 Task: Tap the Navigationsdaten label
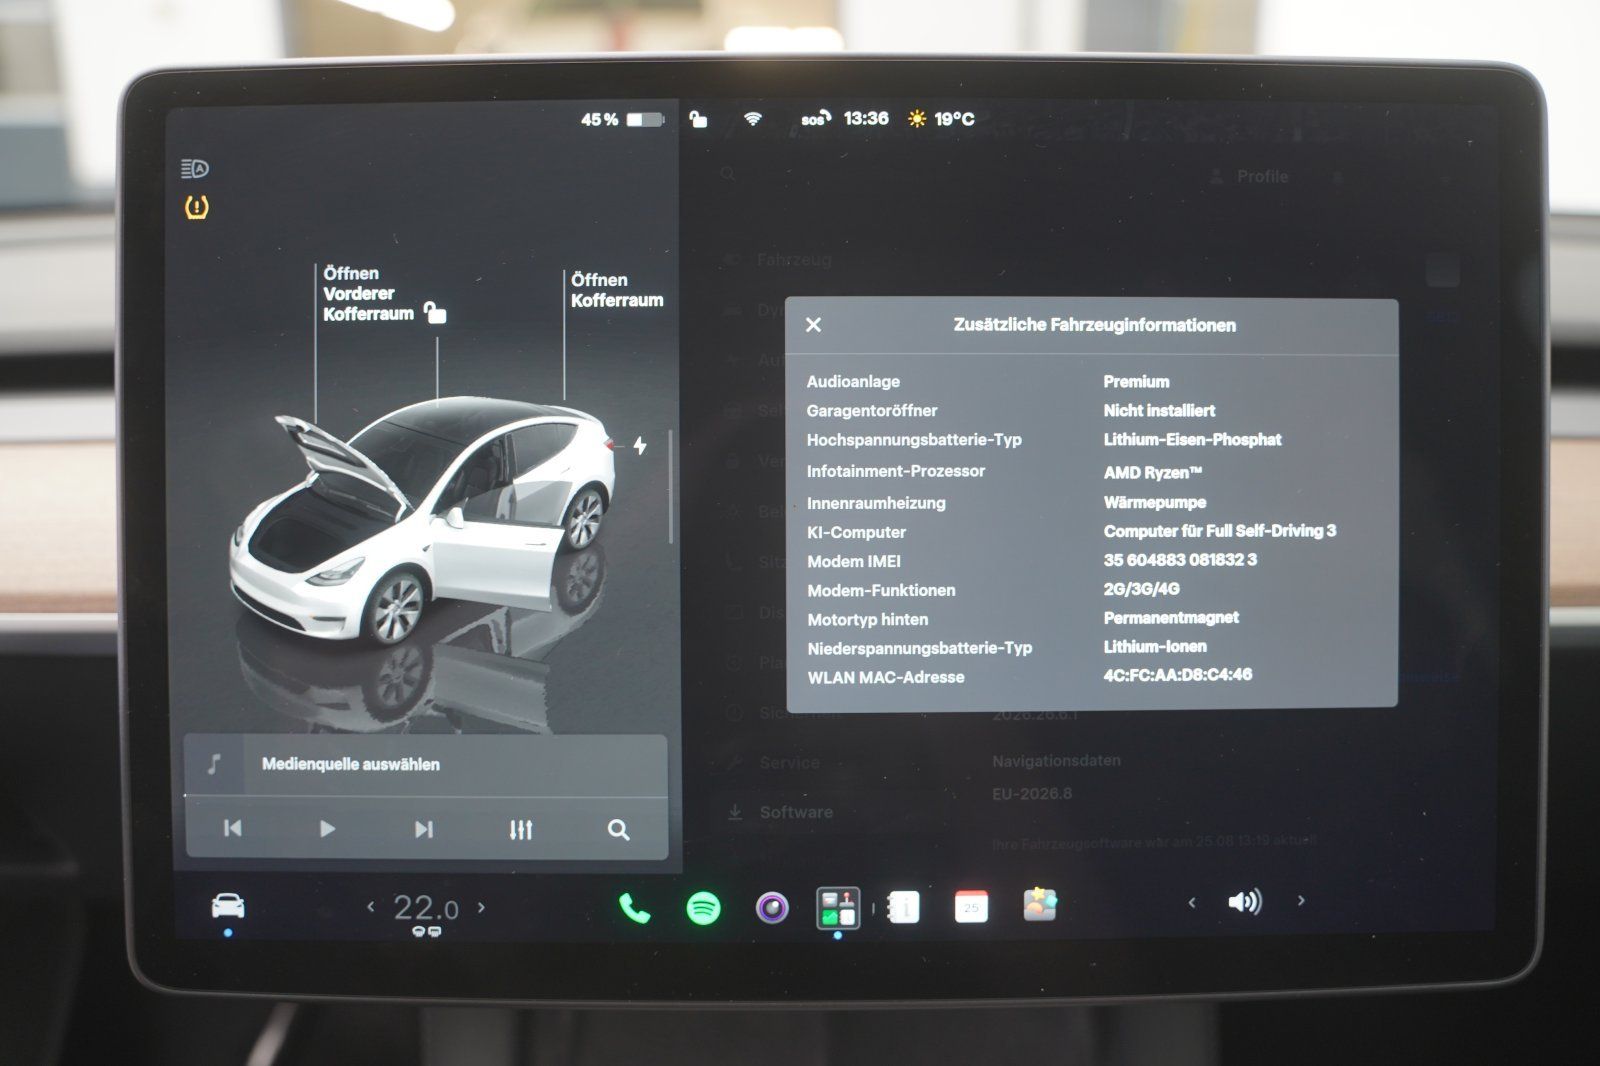[1056, 761]
